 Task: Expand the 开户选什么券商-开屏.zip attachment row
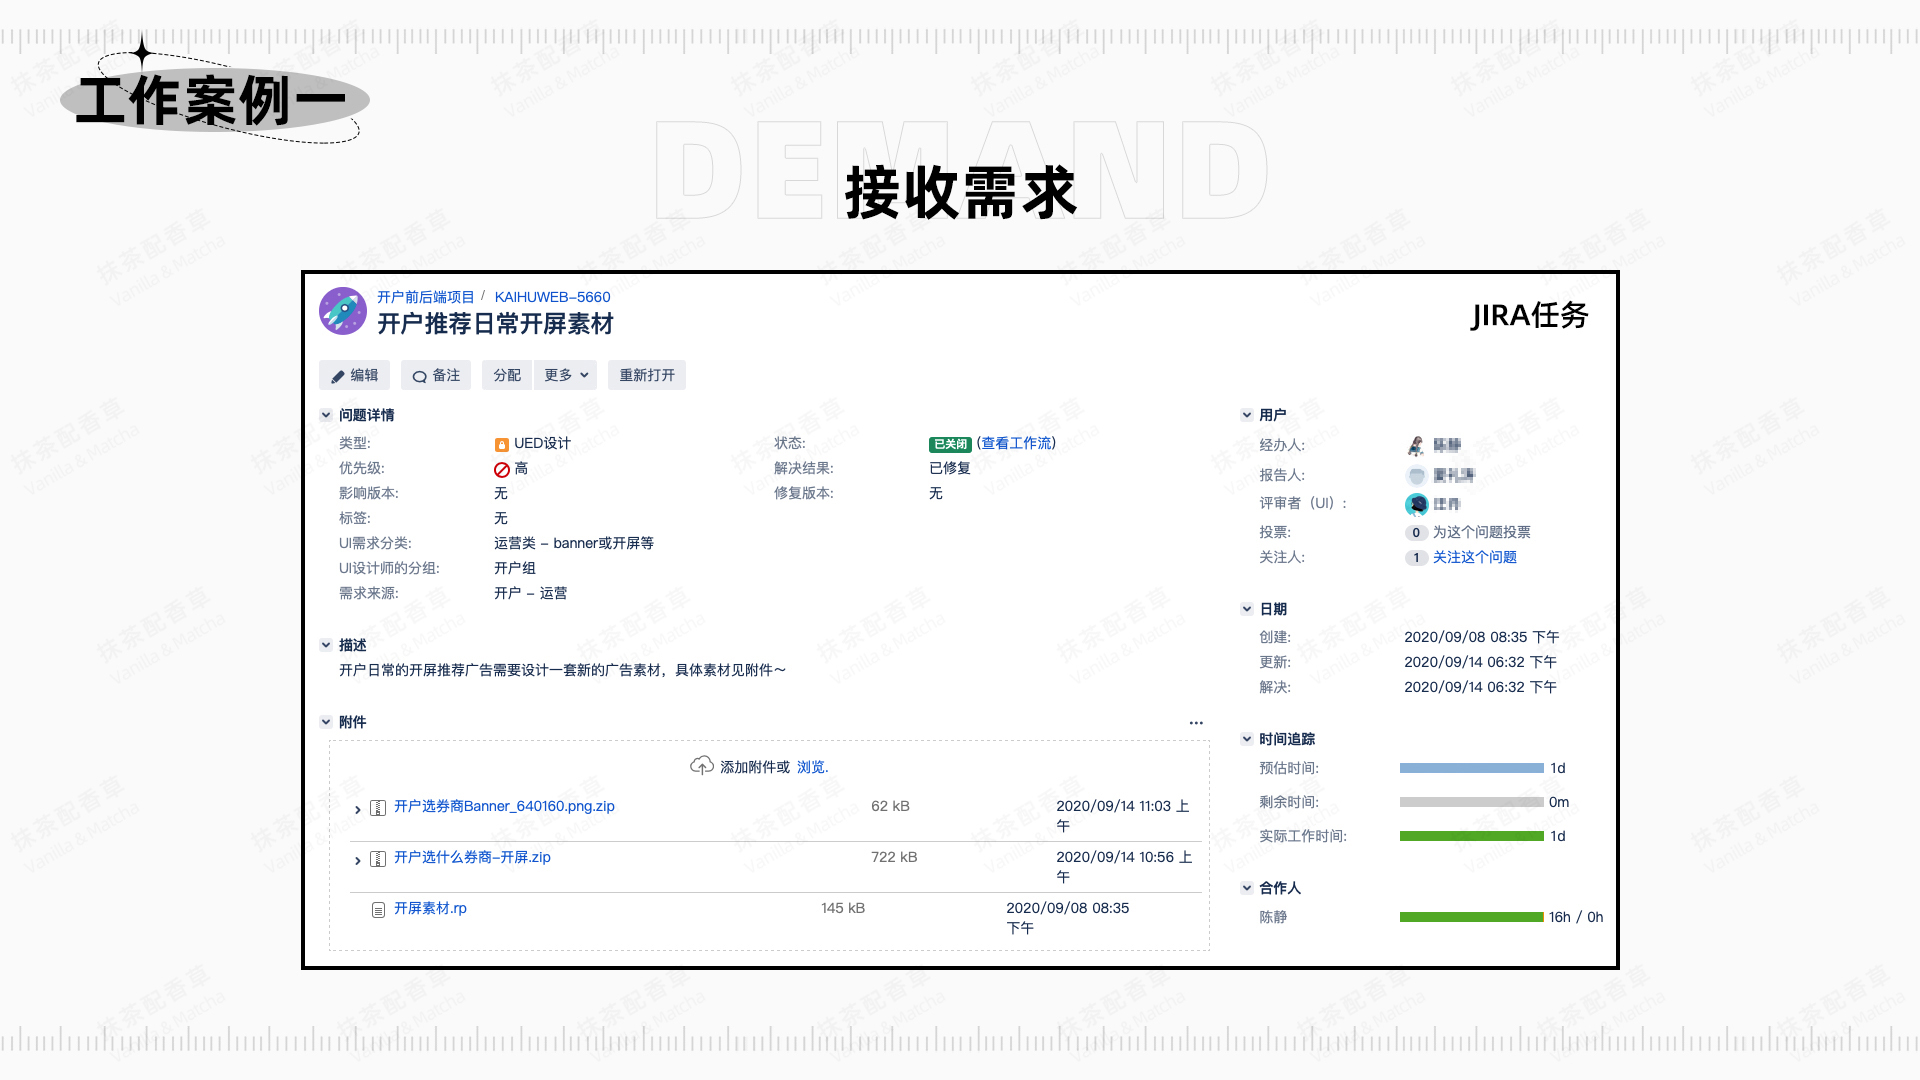pos(358,860)
